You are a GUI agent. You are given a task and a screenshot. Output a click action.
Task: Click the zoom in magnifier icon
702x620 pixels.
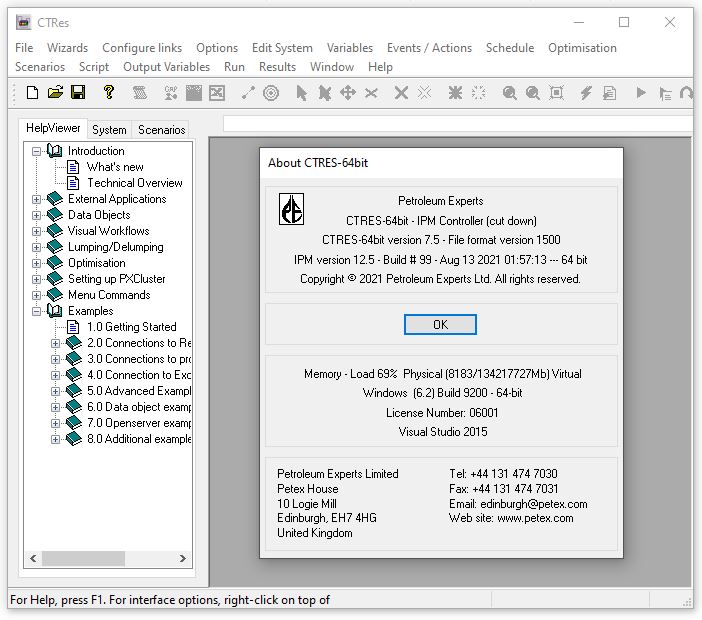coord(509,93)
